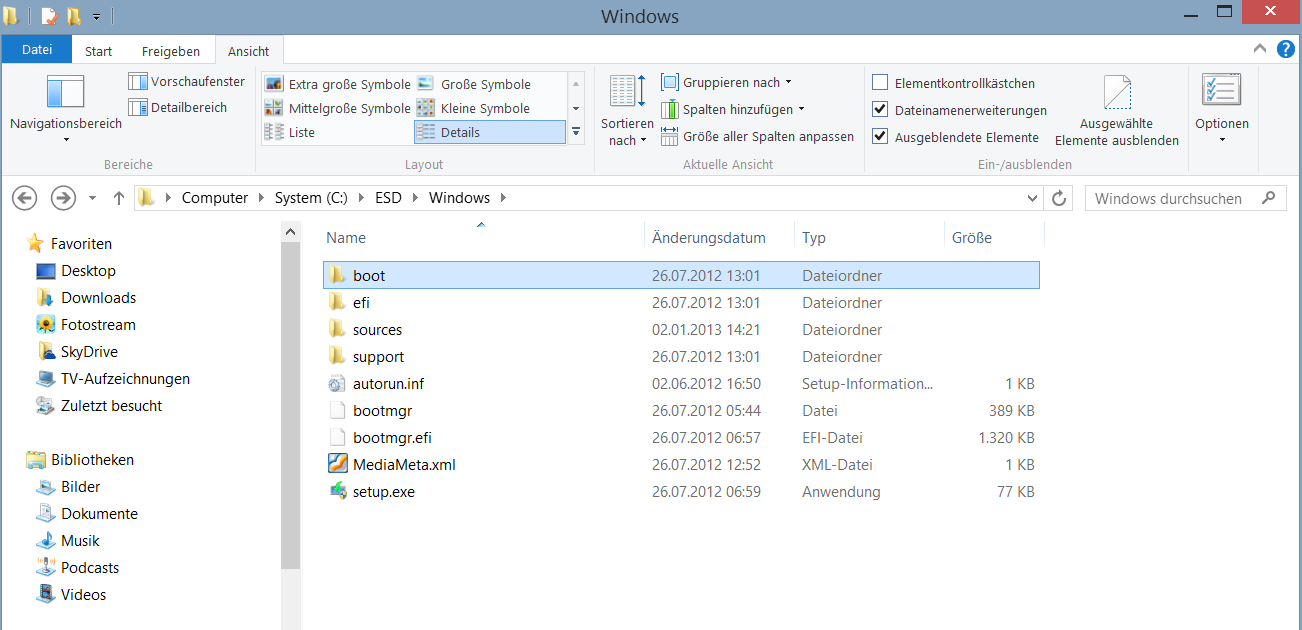Screen dimensions: 1302x630
Task: Select the Bibliotheken node
Action: (x=80, y=460)
